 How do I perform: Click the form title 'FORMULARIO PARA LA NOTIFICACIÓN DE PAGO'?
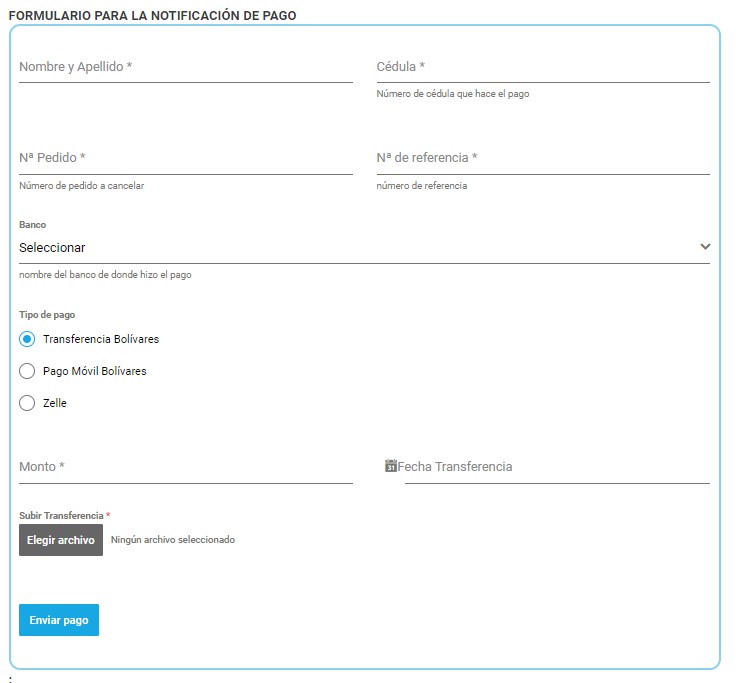click(x=153, y=15)
